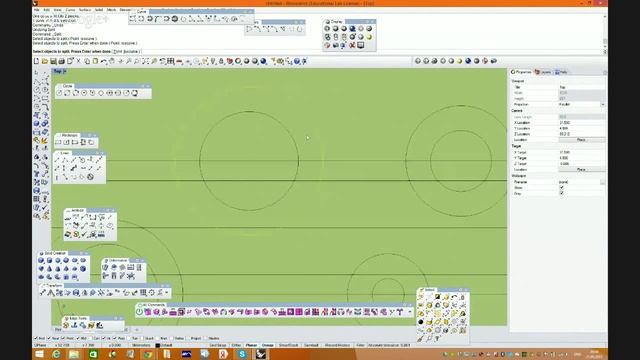Image resolution: width=640 pixels, height=360 pixels.
Task: Open the View menu
Action: 58,10
